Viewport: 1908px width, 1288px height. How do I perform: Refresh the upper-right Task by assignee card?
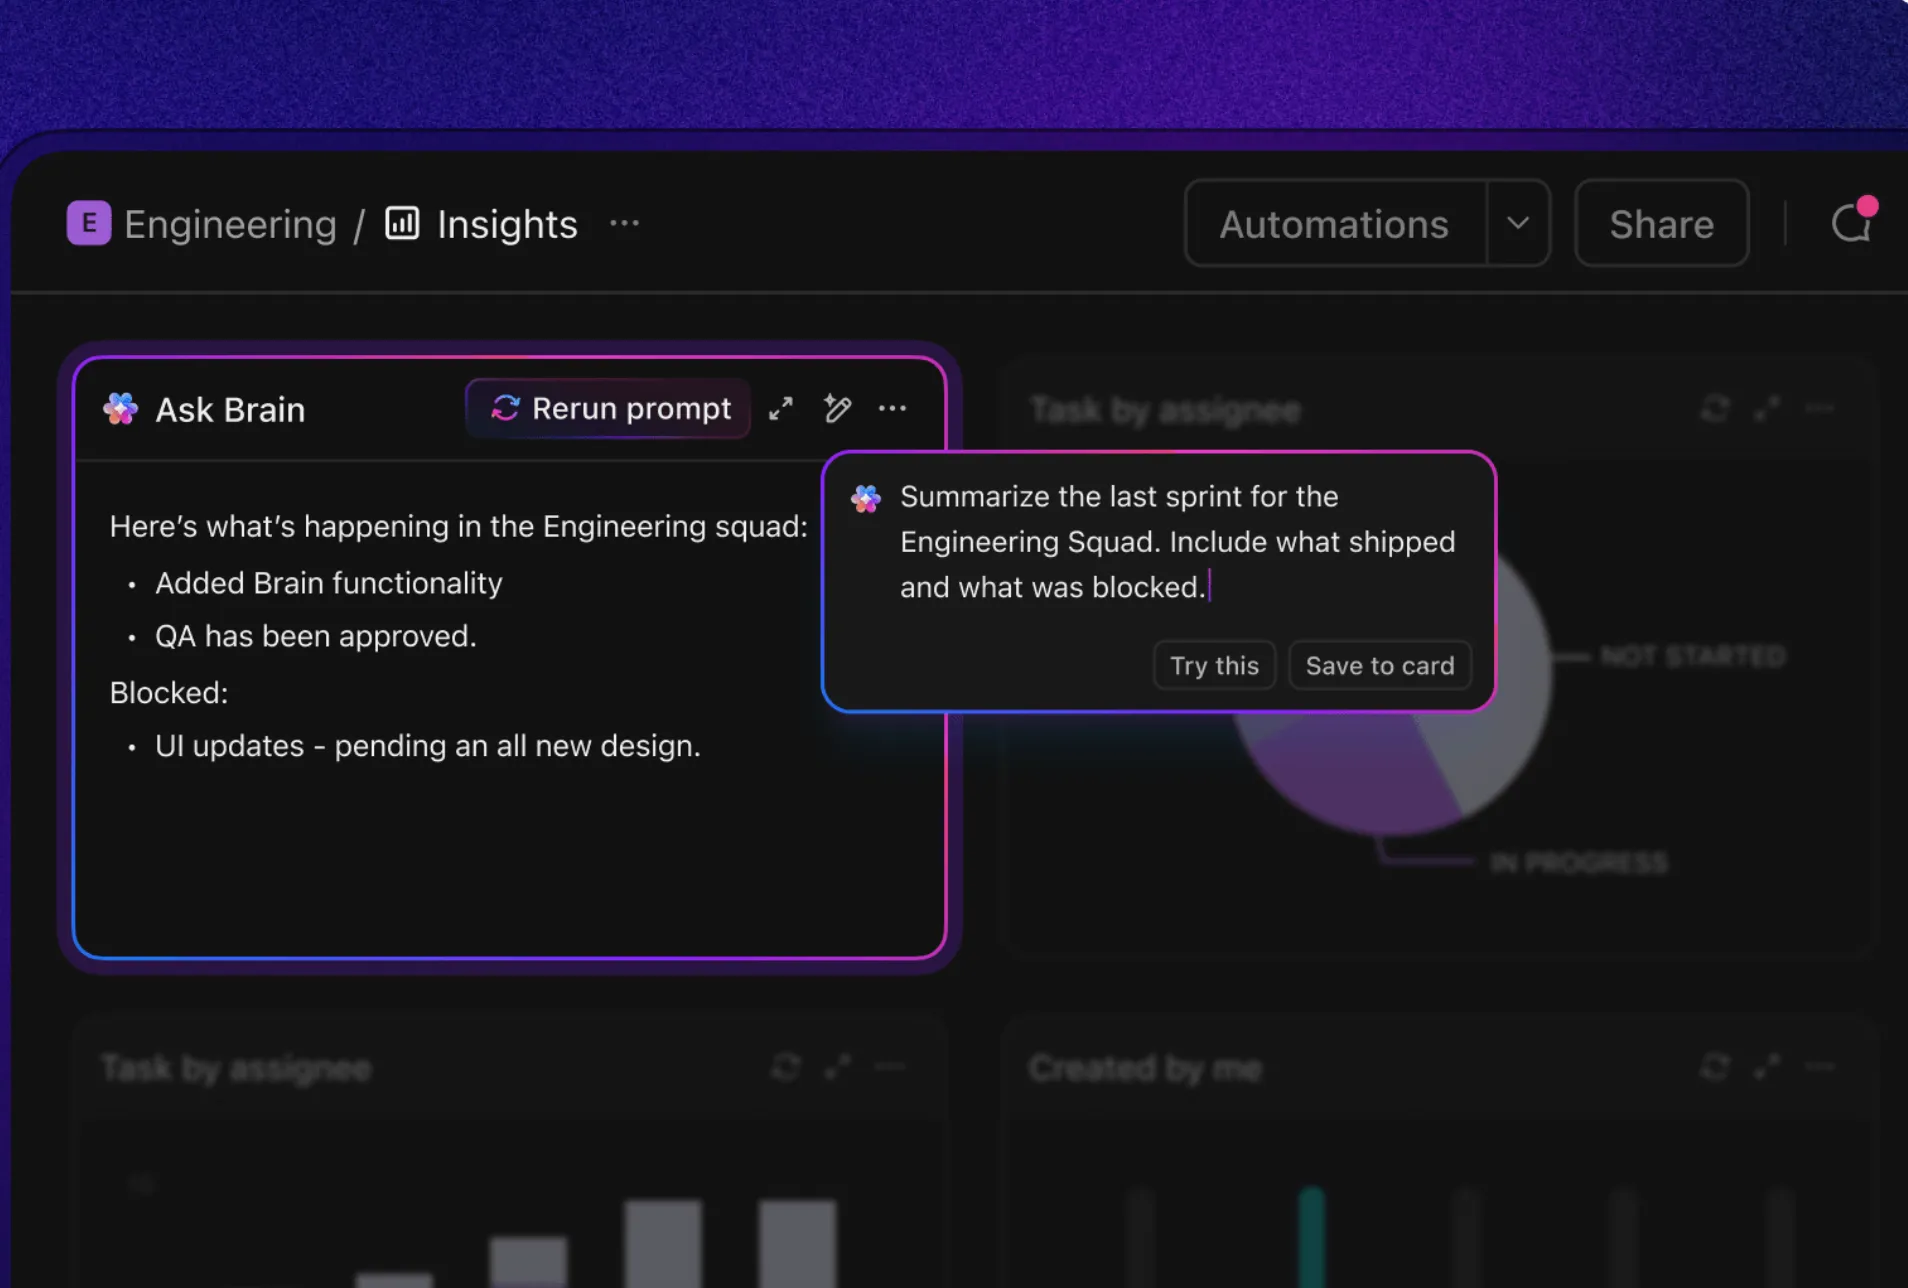pyautogui.click(x=1715, y=408)
